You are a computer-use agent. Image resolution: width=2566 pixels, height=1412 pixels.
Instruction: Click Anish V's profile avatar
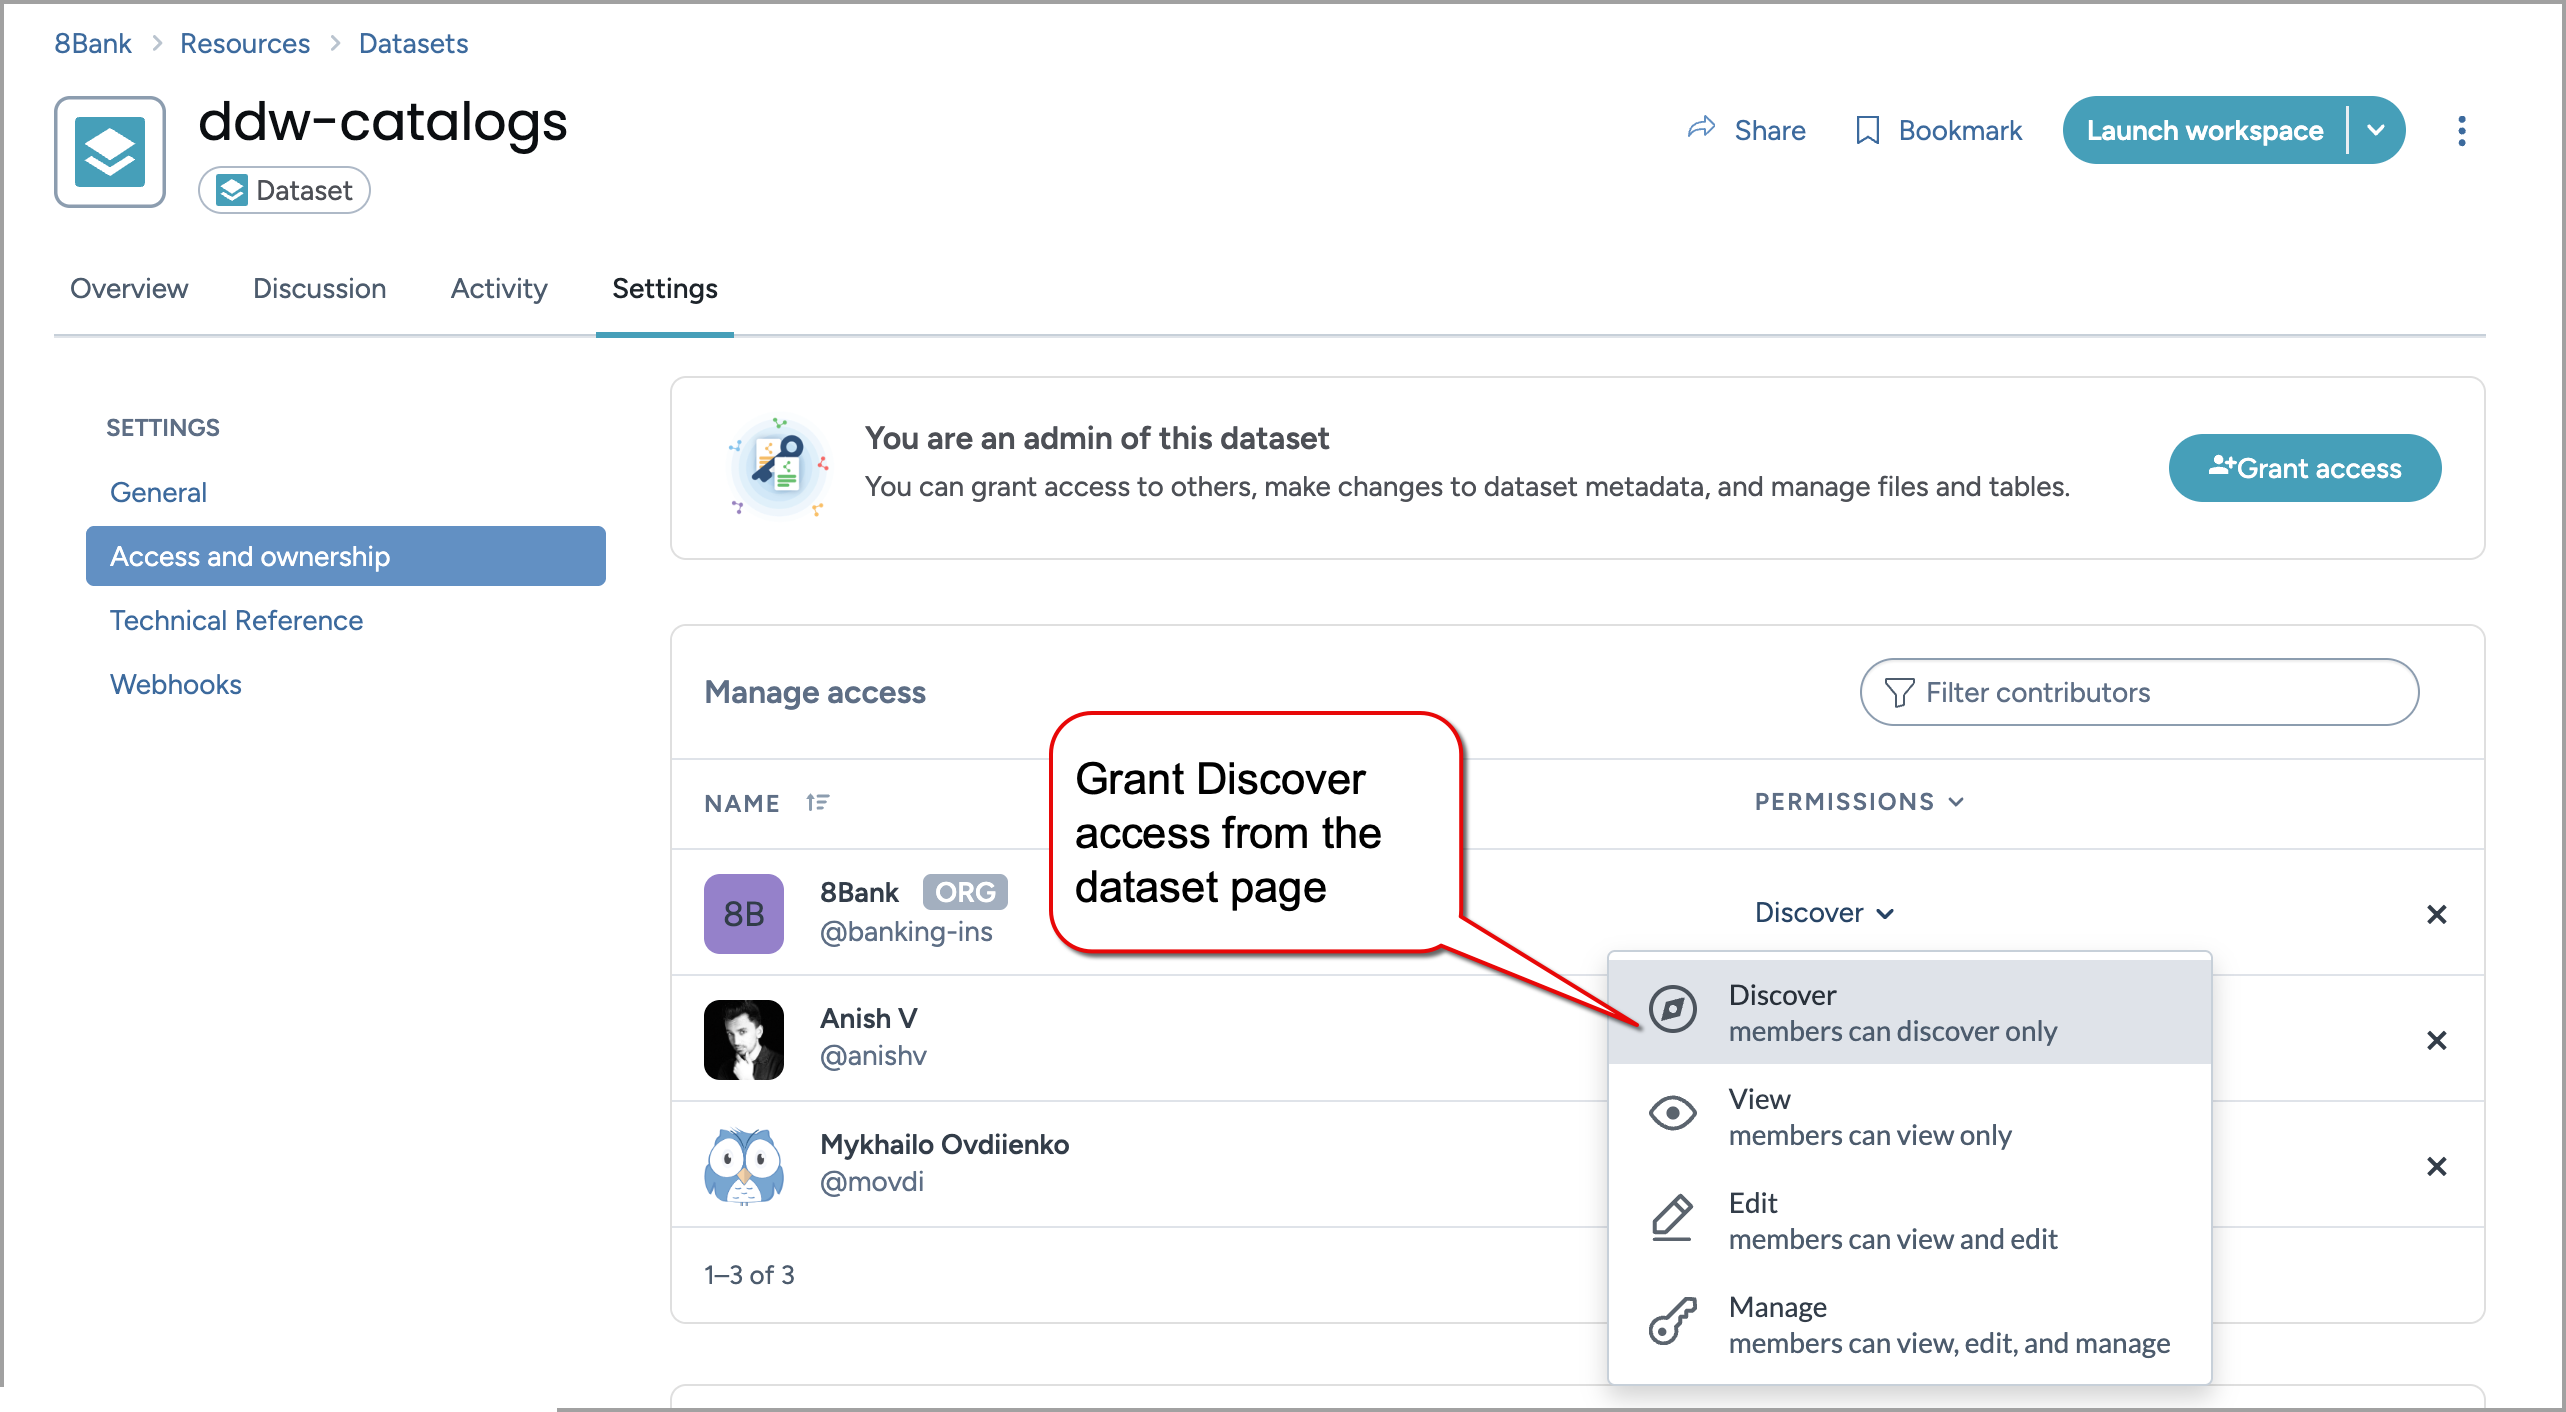[743, 1039]
